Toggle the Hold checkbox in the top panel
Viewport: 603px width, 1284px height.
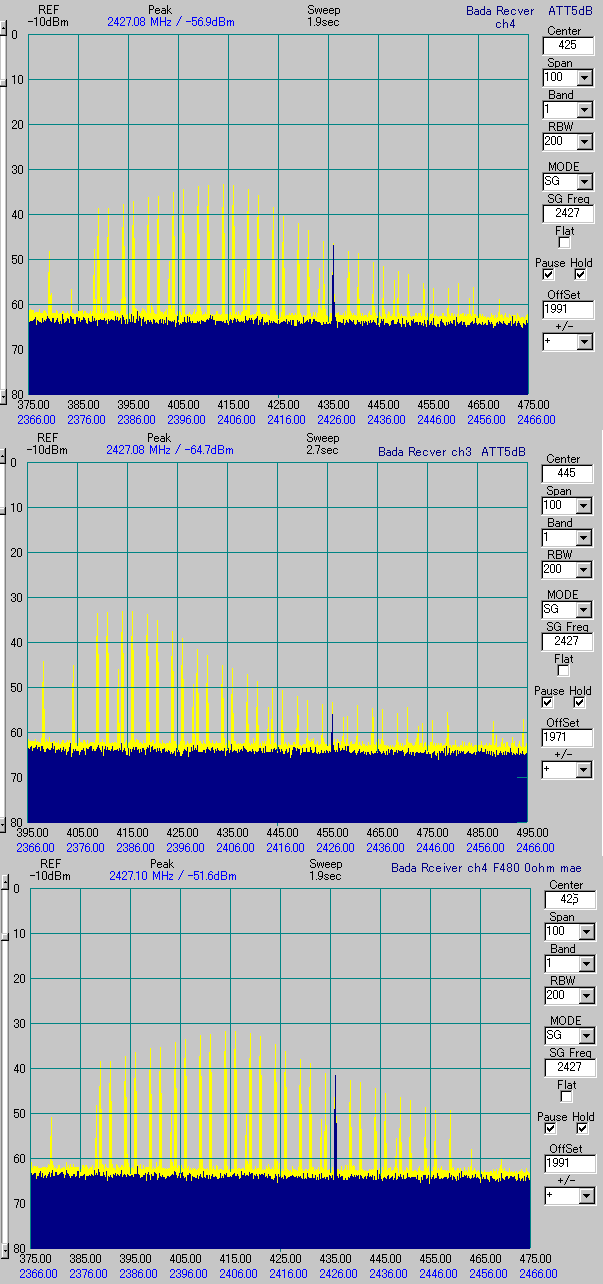coord(580,274)
